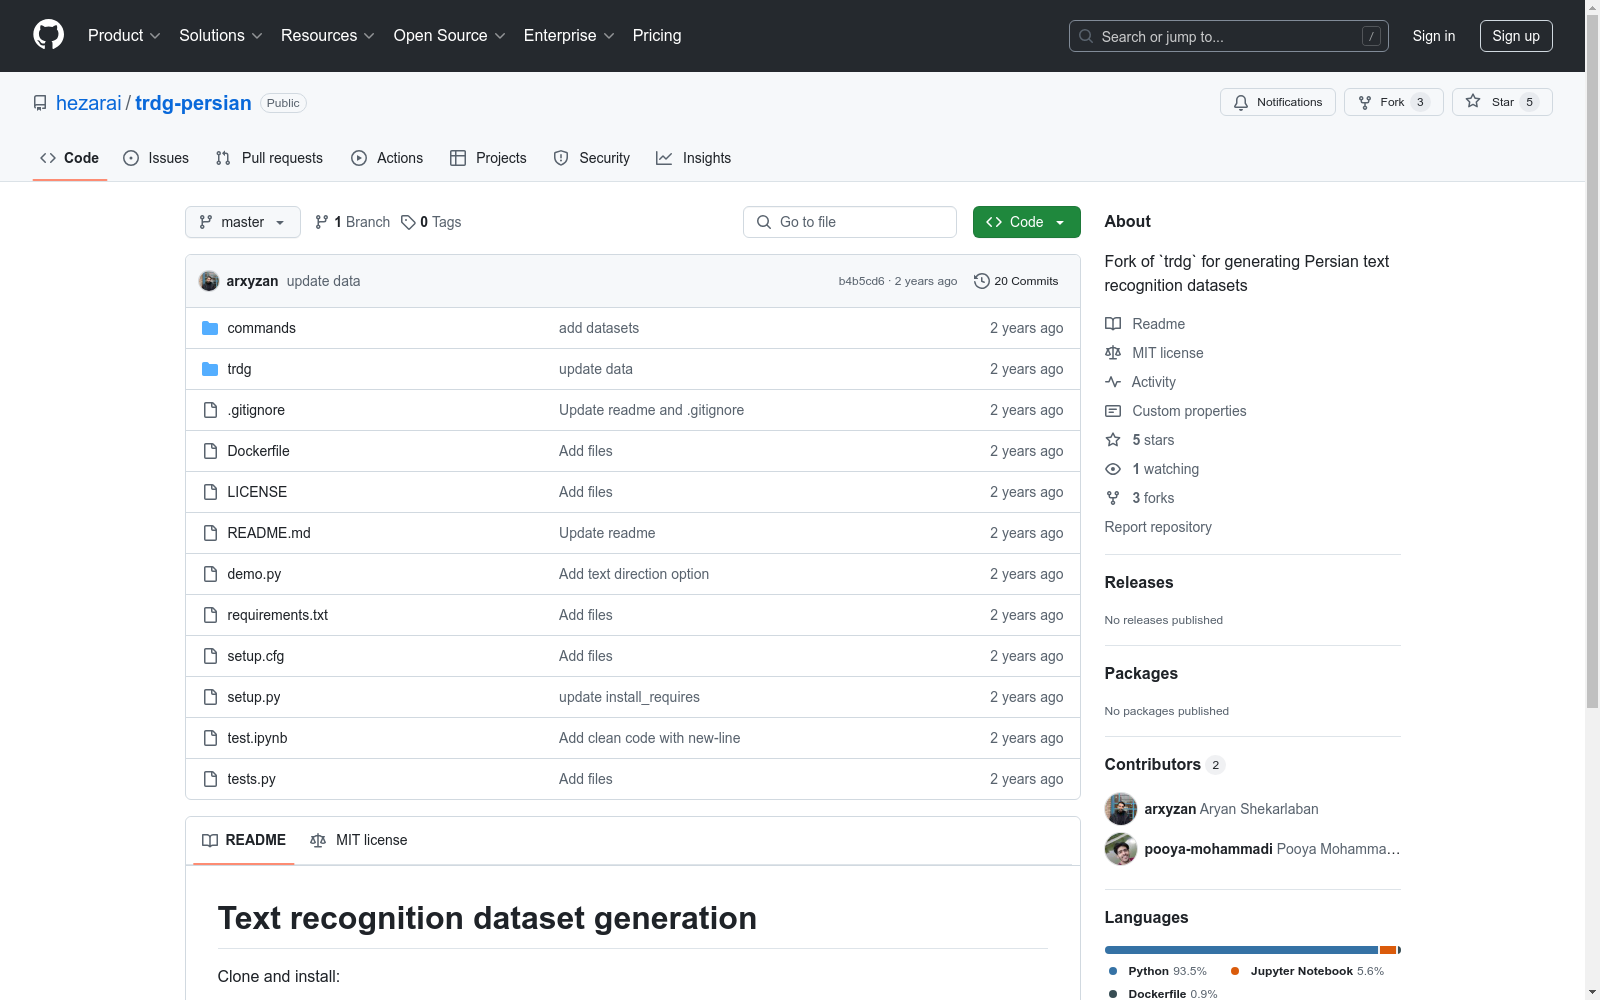1600x1000 pixels.
Task: Click the commits history clock icon
Action: 982,281
